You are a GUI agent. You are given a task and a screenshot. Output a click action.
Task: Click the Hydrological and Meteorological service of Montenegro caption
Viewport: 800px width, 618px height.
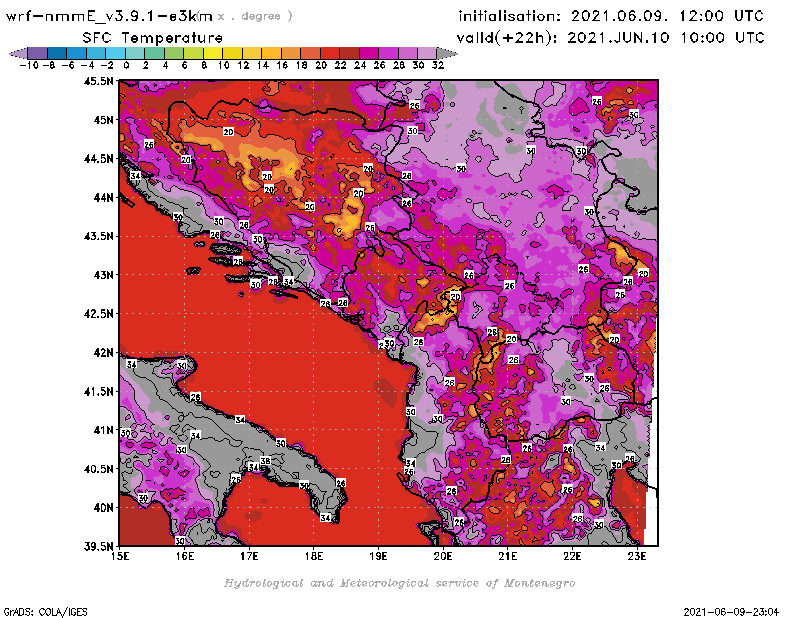point(399,583)
